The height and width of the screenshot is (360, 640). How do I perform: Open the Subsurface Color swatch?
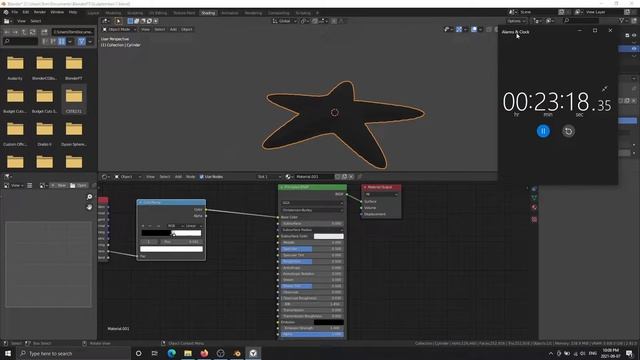pos(329,236)
